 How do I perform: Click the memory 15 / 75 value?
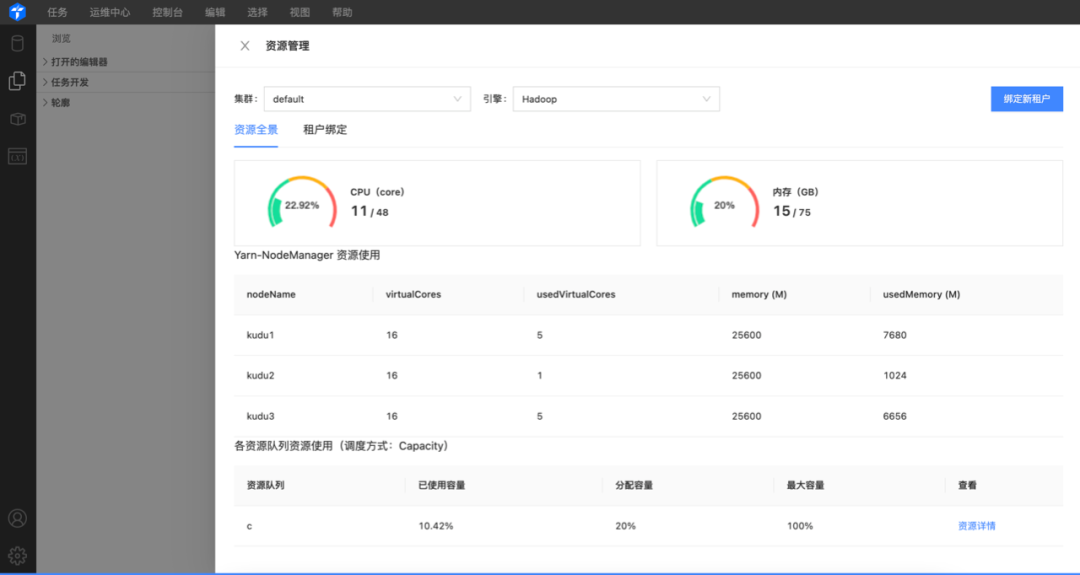pos(791,211)
